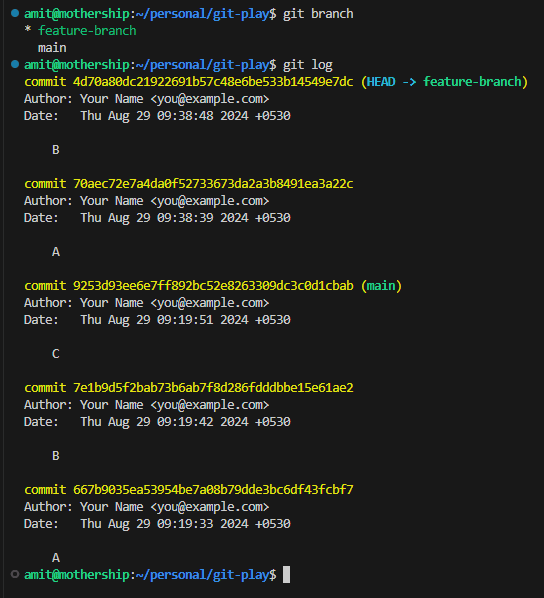Click the date 'Thu Aug 29 09:19:51 2024'
This screenshot has width=544, height=598.
[164, 320]
